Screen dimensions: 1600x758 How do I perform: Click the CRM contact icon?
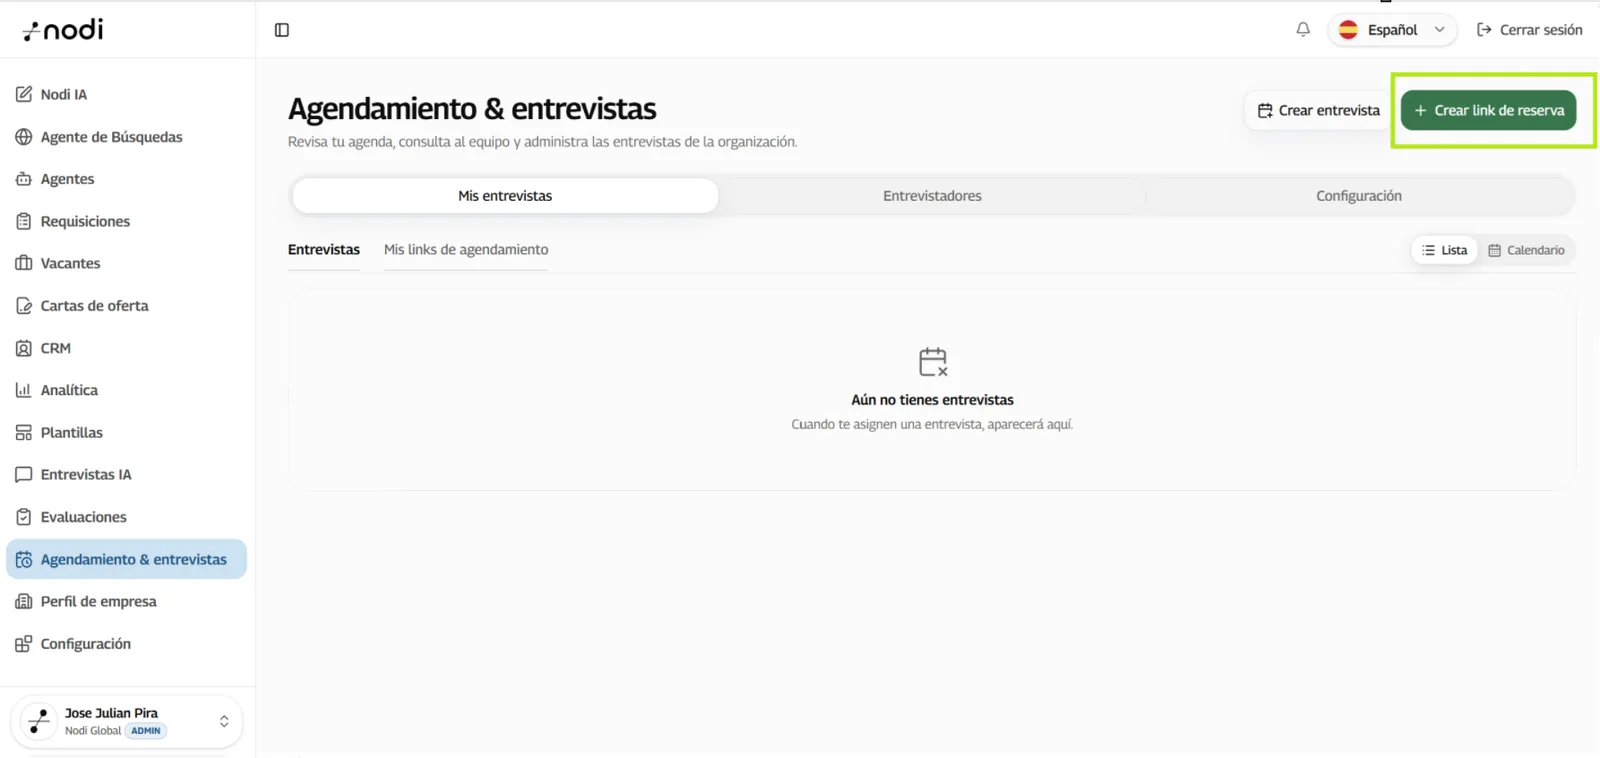click(24, 348)
